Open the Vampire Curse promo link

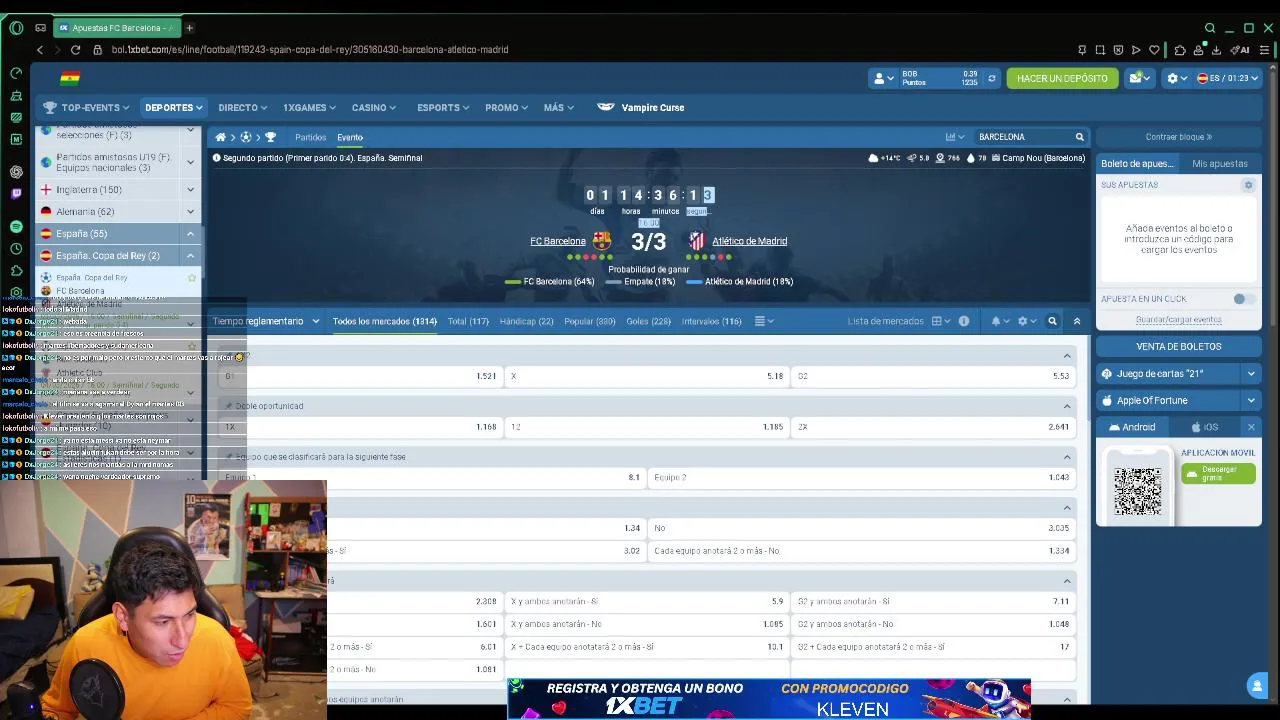tap(641, 107)
